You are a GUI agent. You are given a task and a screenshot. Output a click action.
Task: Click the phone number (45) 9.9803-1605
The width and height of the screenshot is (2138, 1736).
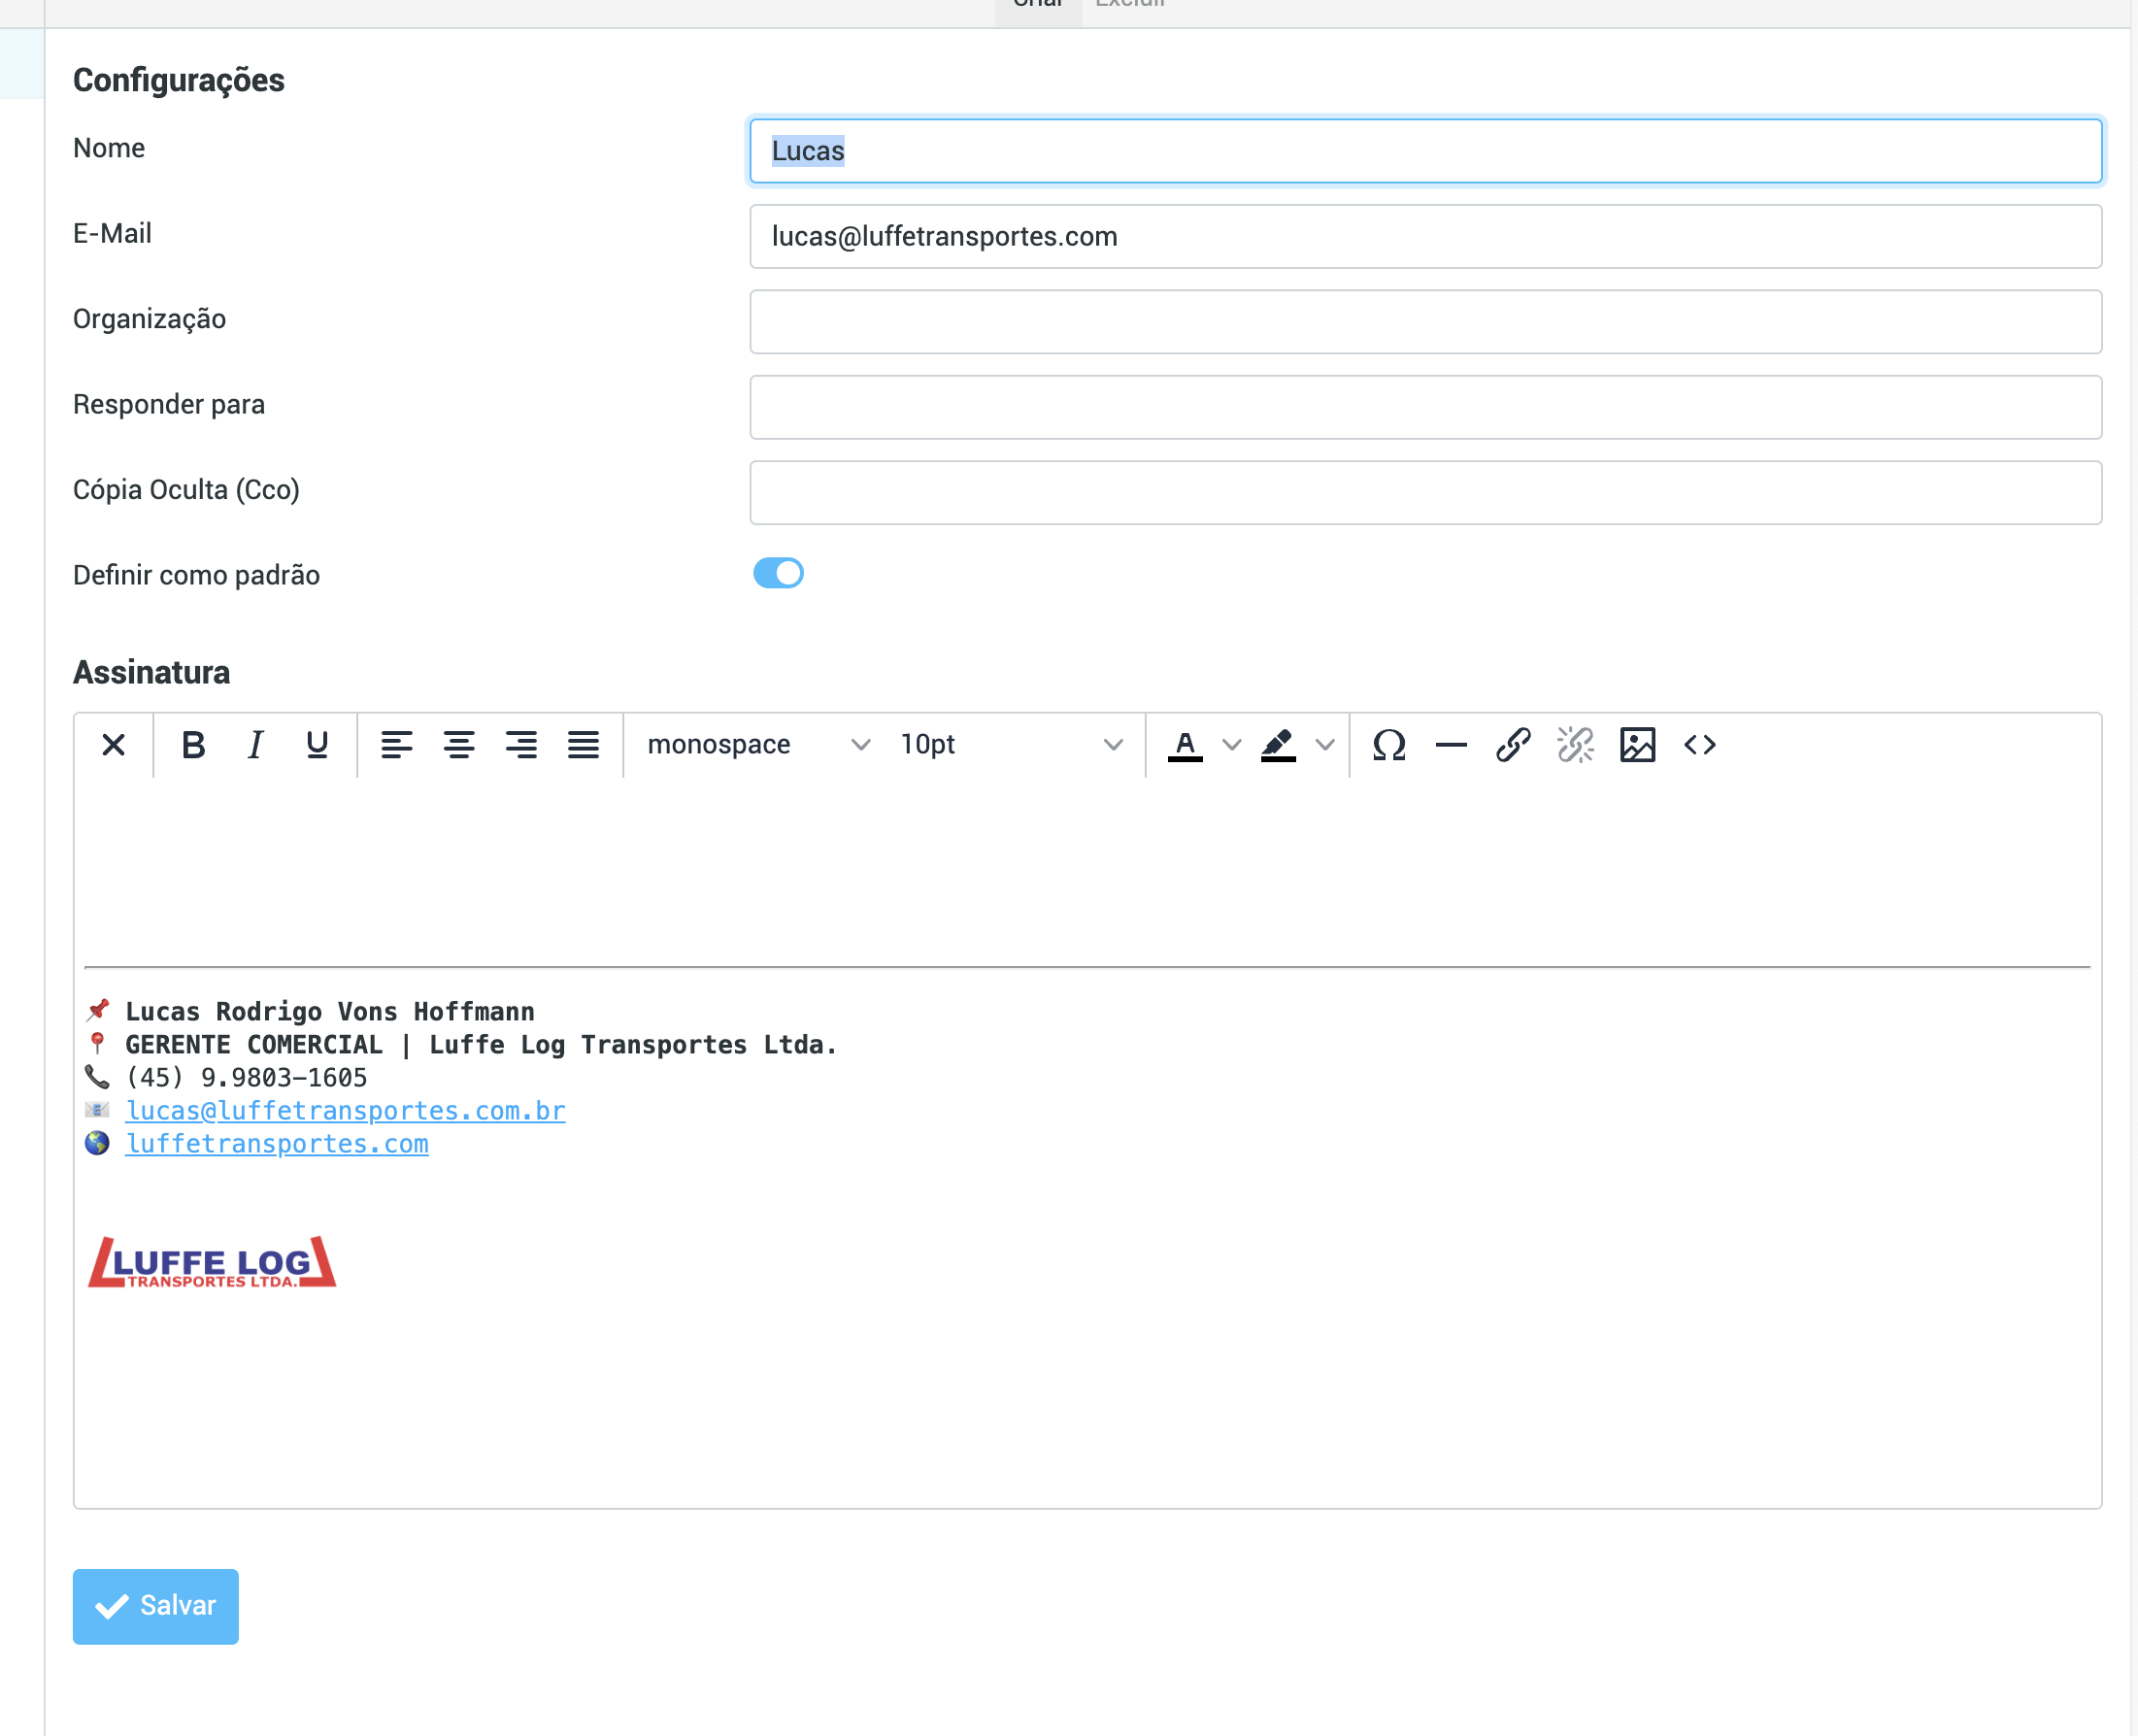click(x=246, y=1078)
